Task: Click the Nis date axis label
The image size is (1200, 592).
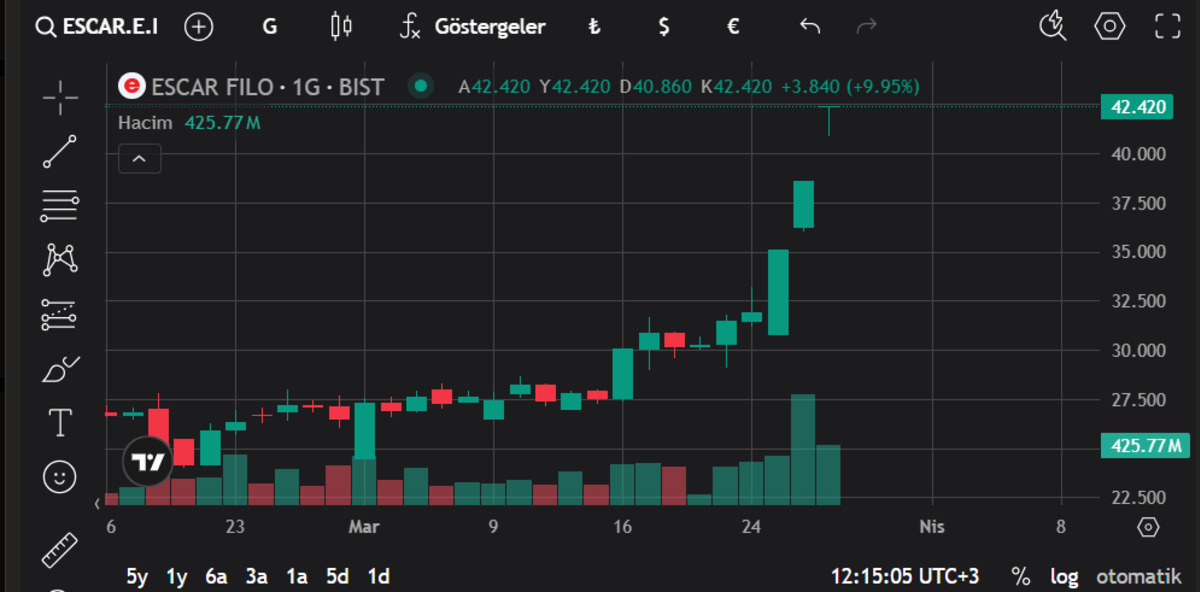Action: pos(931,527)
